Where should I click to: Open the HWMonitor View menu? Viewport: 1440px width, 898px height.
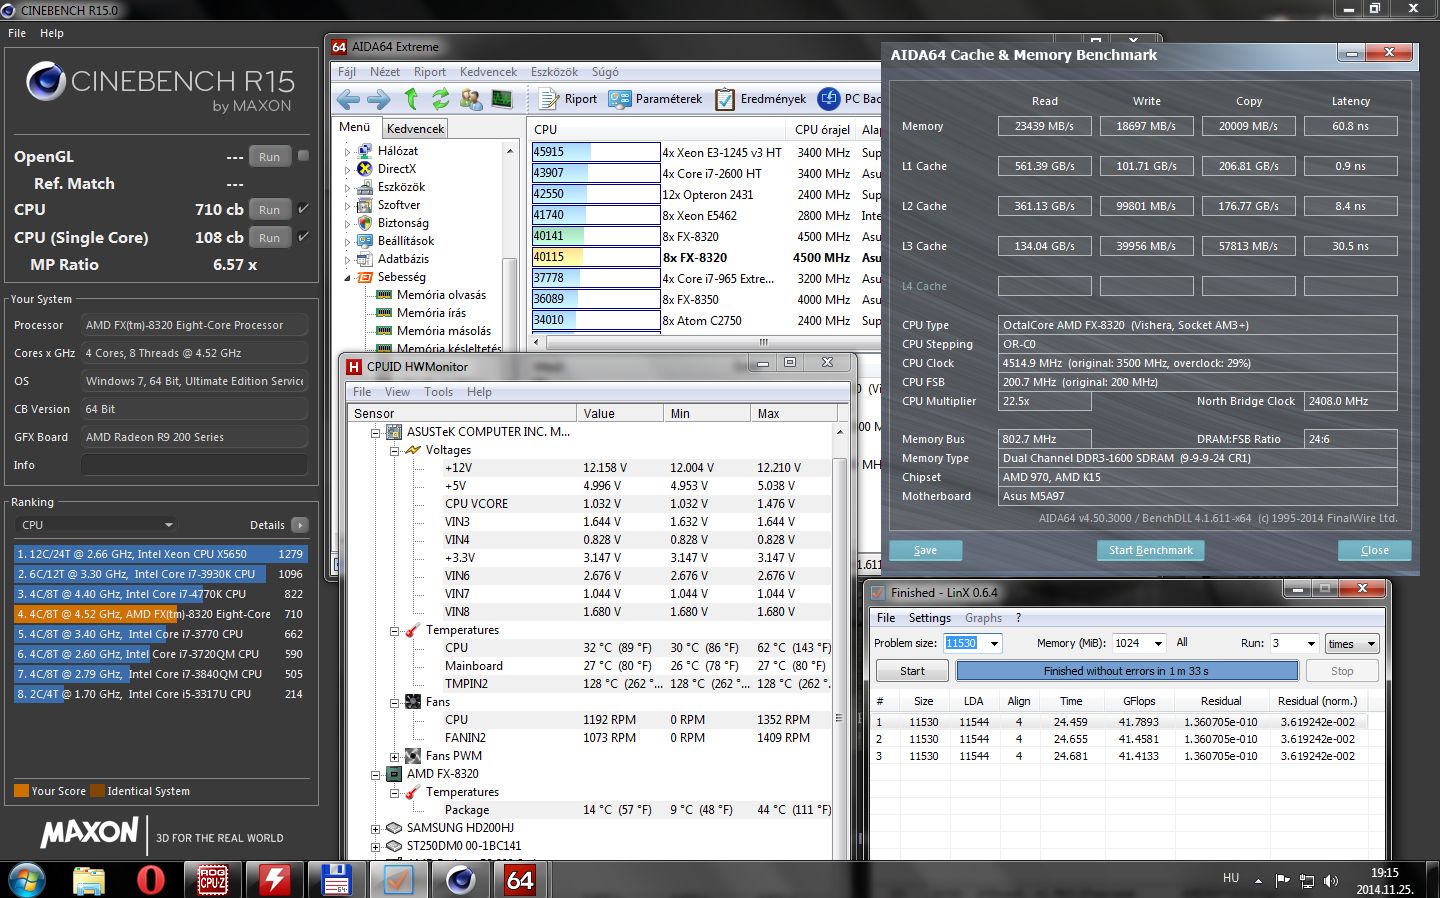pos(397,392)
